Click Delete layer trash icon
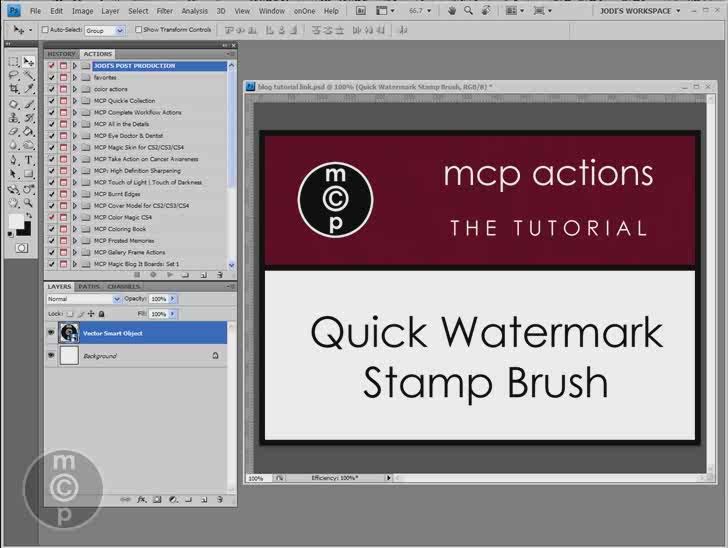Screen dimensions: 728x548 pos(220,500)
